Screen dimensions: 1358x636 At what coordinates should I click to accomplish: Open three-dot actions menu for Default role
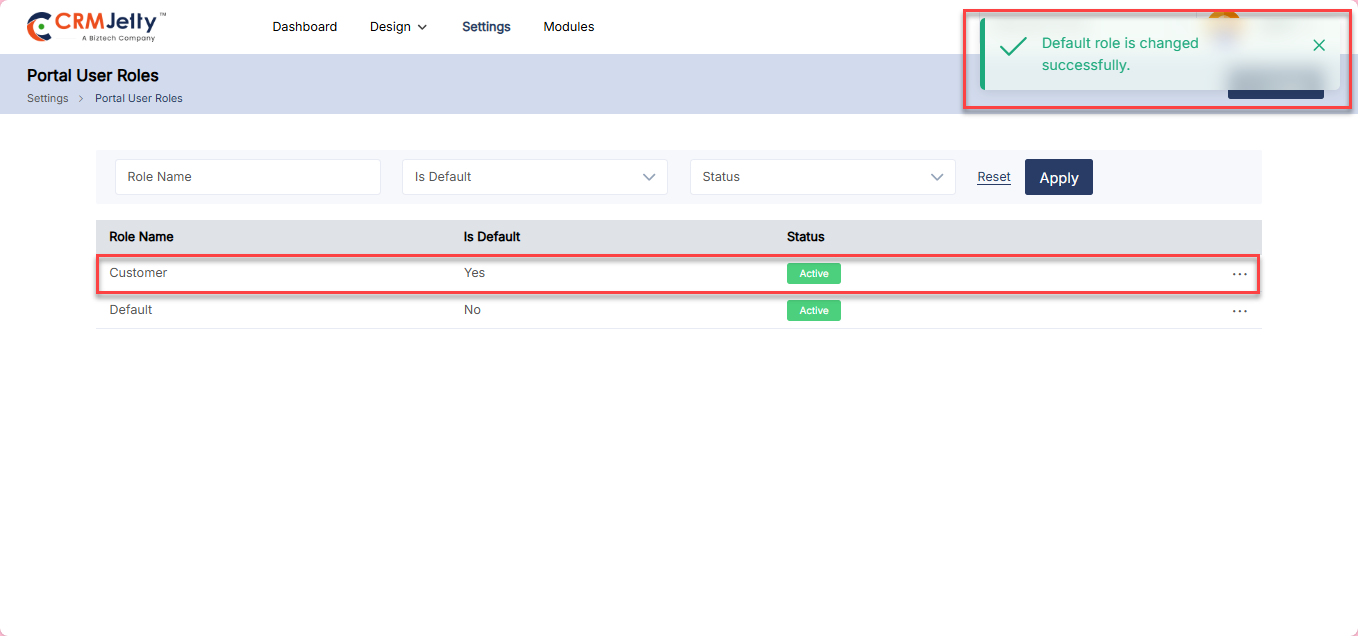1239,311
